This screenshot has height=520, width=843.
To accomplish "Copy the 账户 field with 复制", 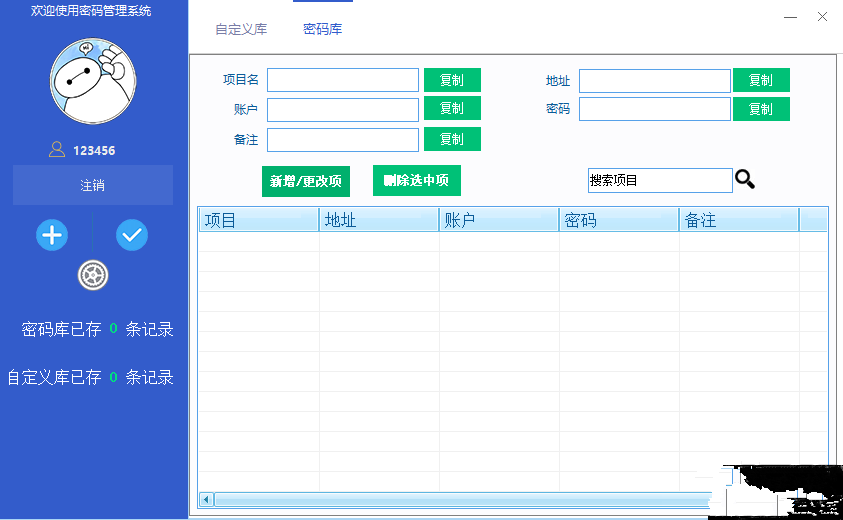I will [452, 108].
